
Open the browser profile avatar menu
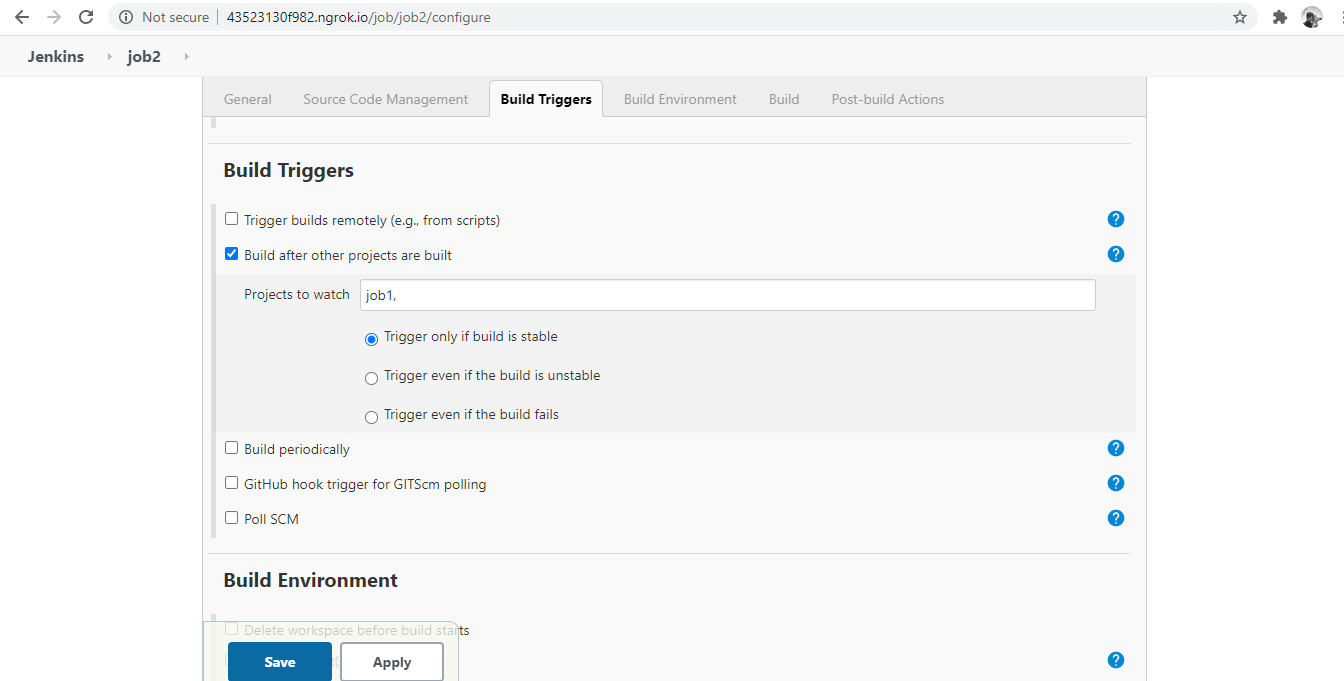pos(1311,16)
